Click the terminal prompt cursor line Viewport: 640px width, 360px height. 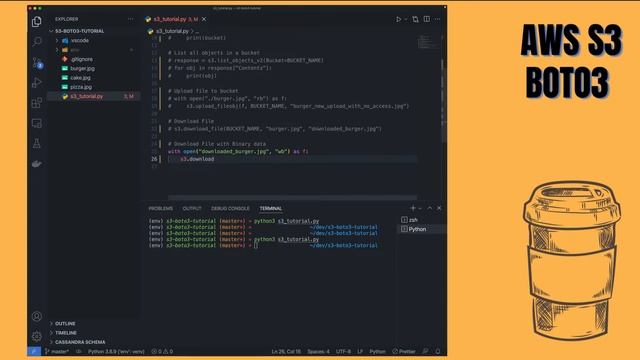263,245
